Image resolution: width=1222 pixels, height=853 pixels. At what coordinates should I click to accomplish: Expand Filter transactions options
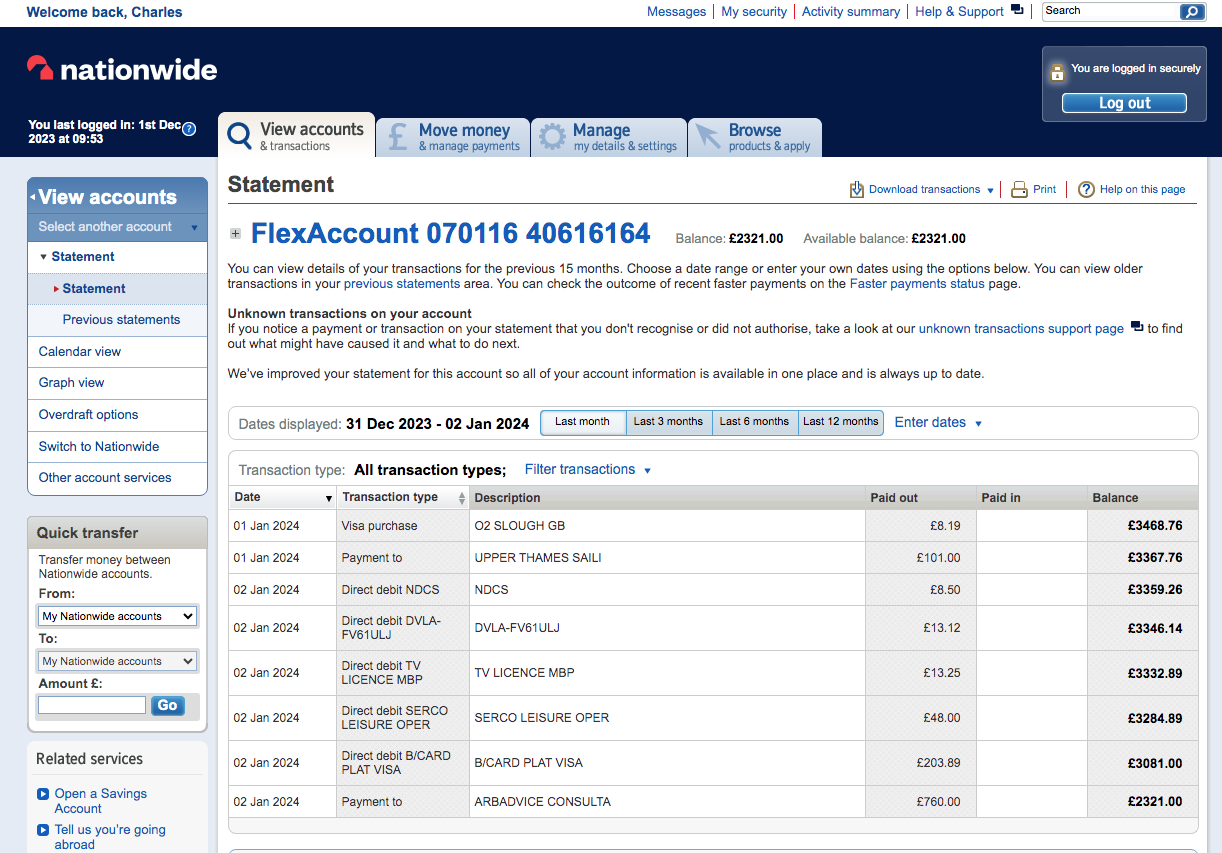pyautogui.click(x=588, y=469)
